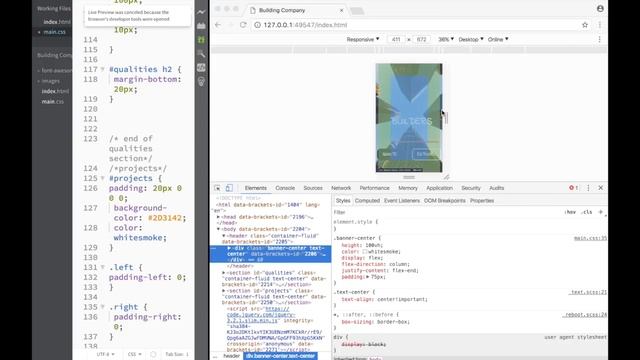
Task: Click the styles Filter input field
Action: [447, 212]
